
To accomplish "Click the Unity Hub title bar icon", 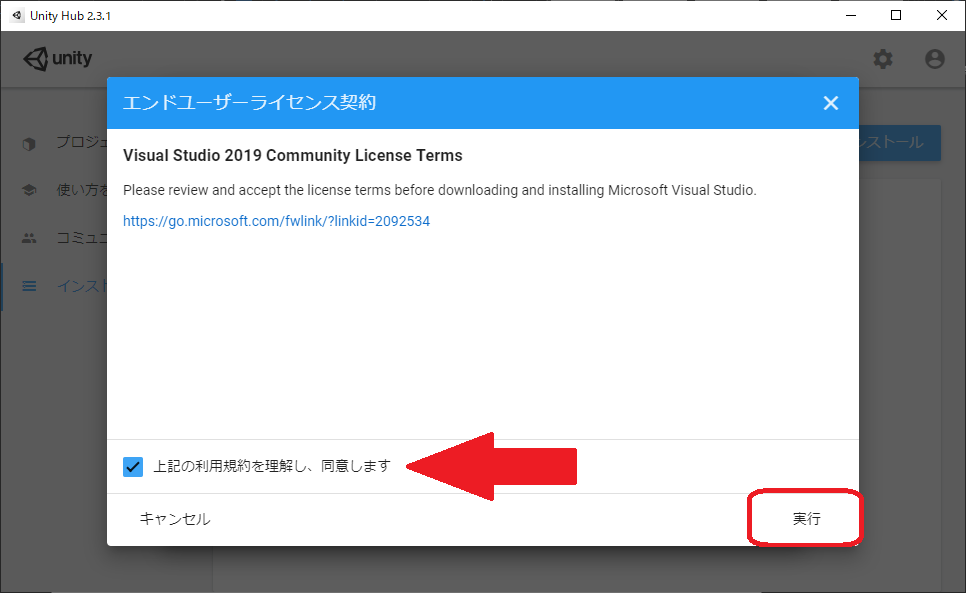I will click(17, 15).
